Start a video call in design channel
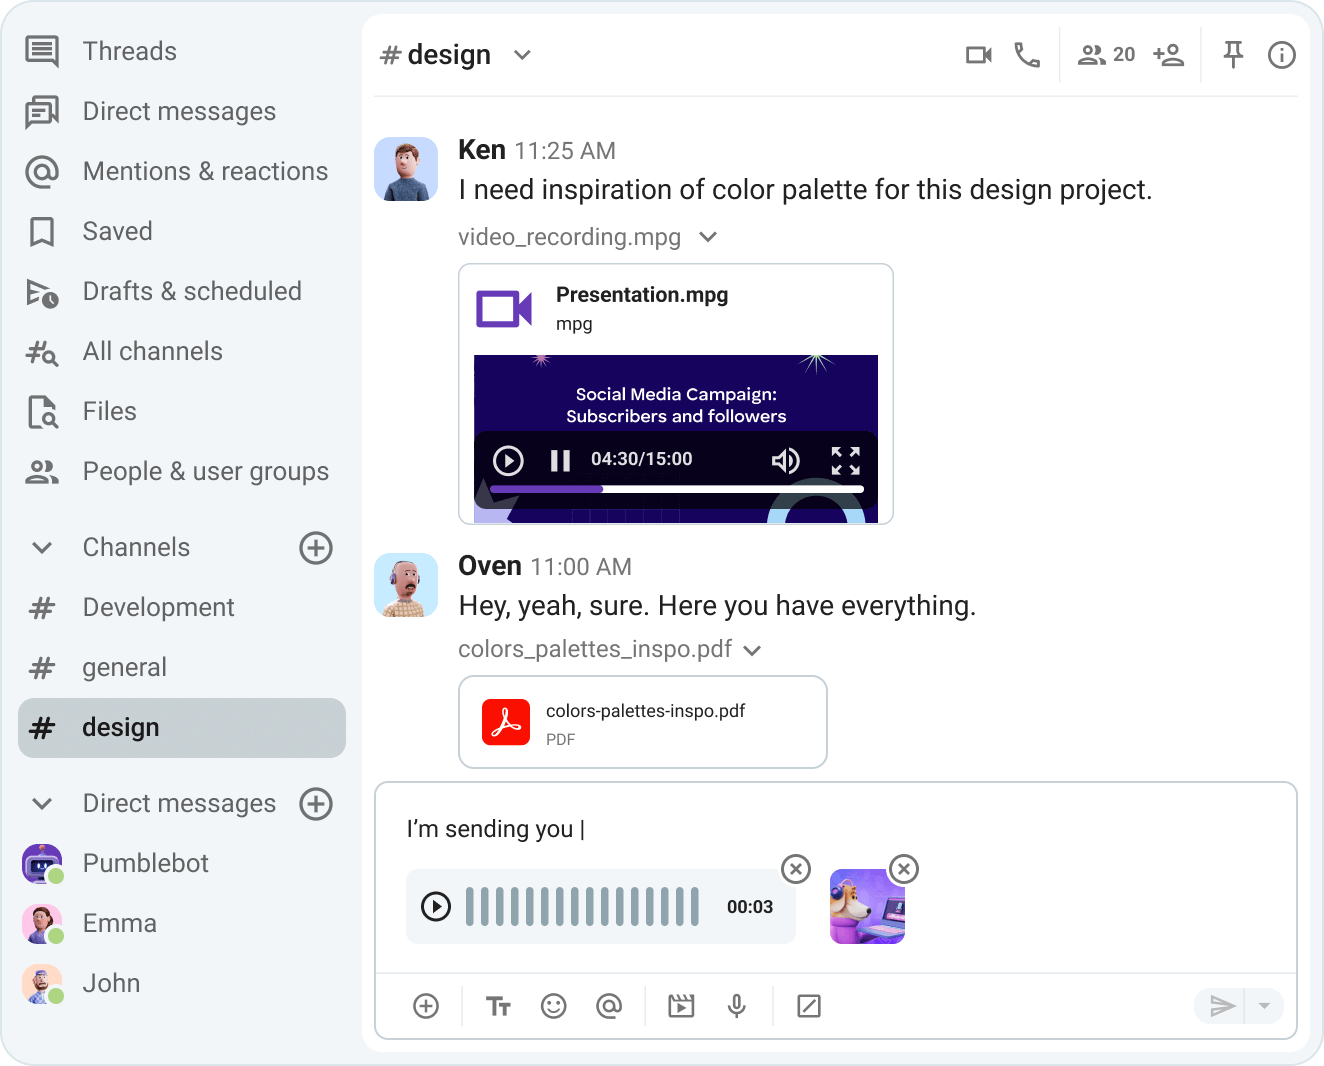Screen dimensions: 1324x1066 pos(978,55)
